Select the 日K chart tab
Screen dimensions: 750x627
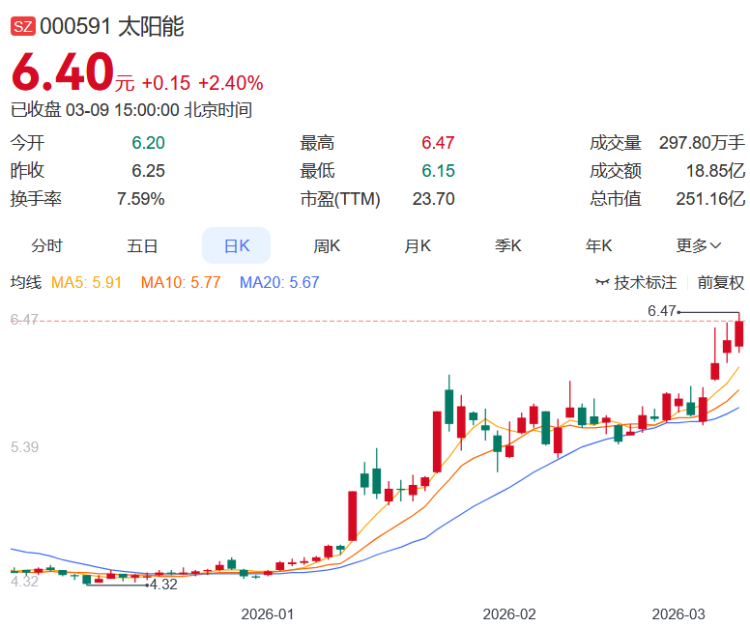click(x=236, y=246)
